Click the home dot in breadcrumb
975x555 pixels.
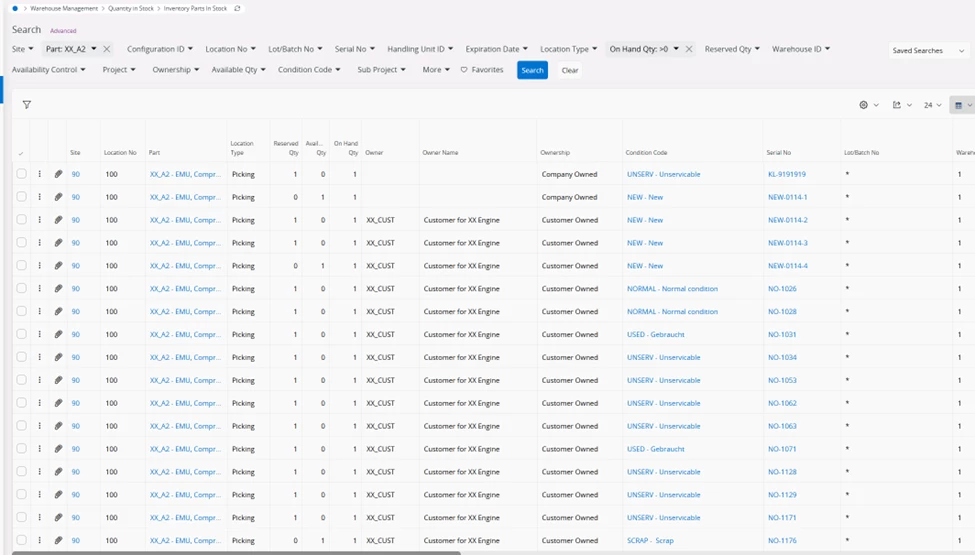[15, 9]
